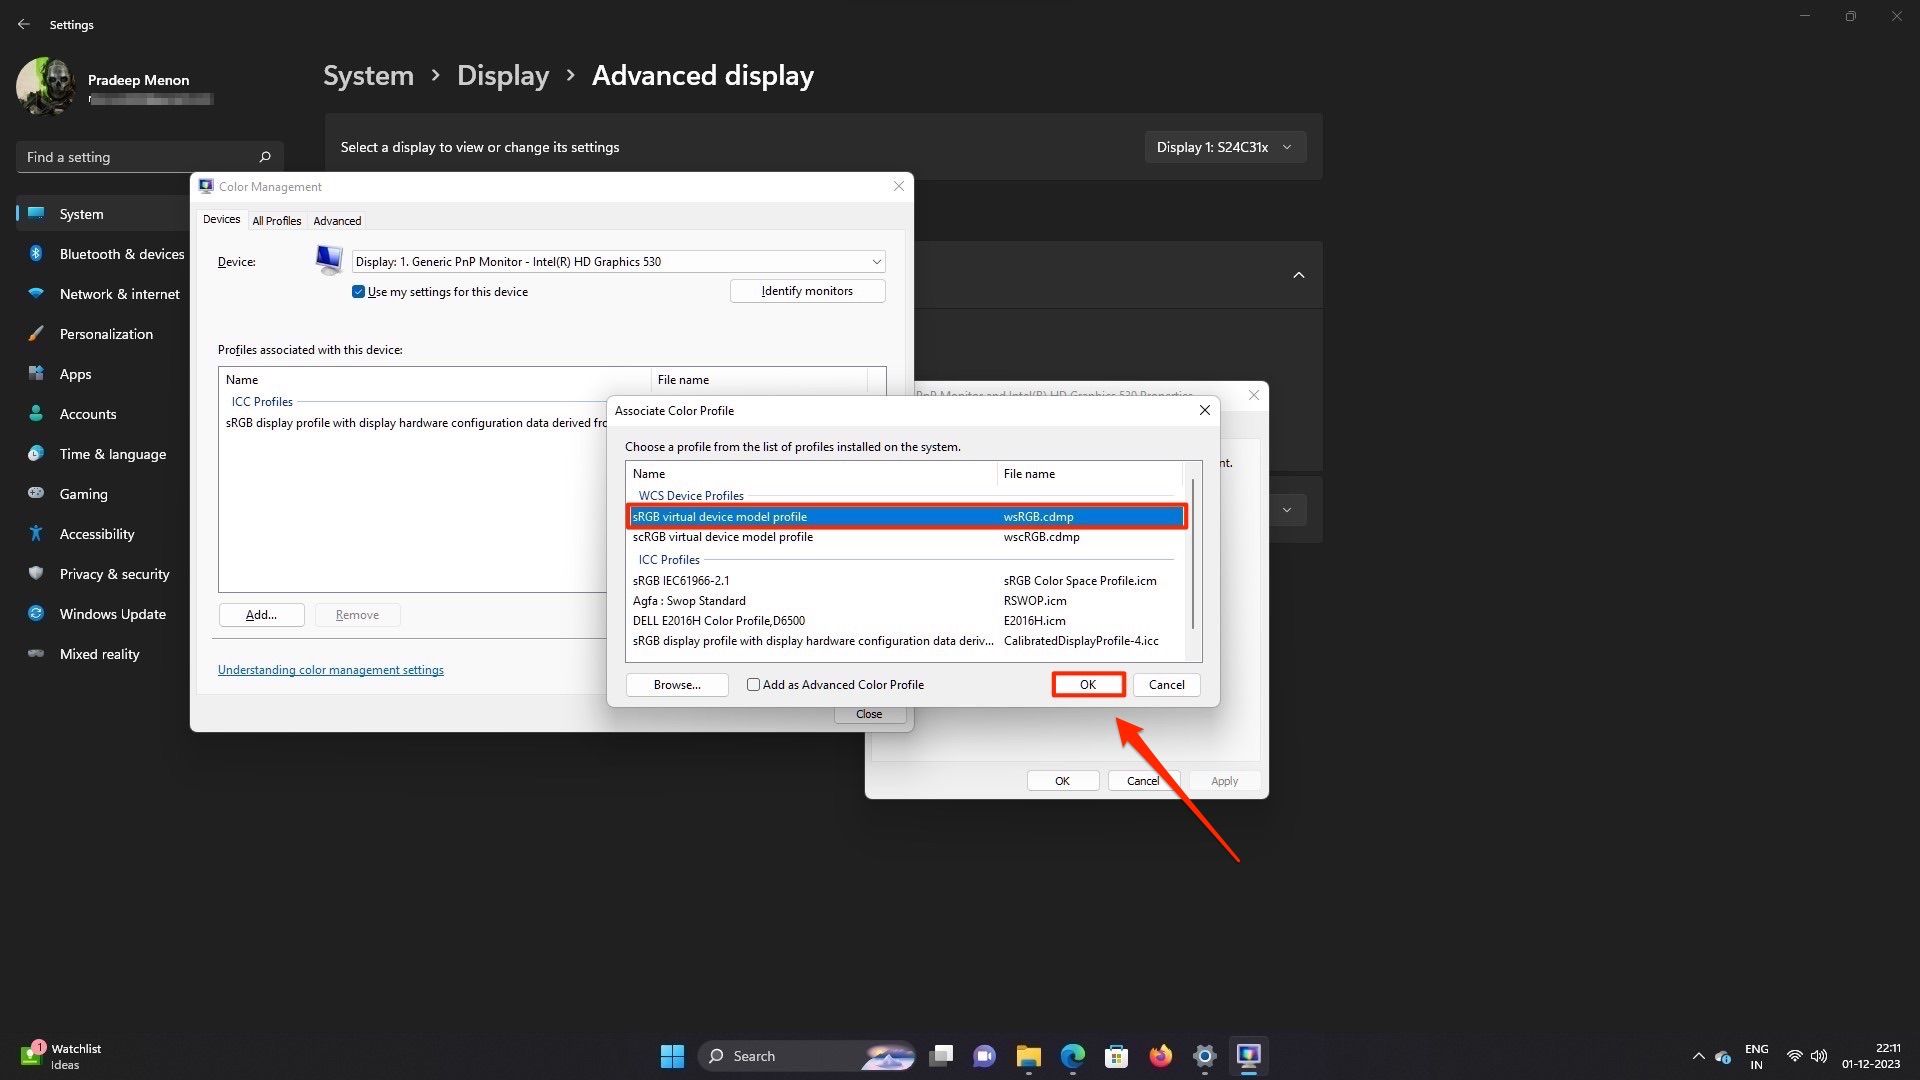Click the Browse button in Associate Color Profile
The width and height of the screenshot is (1920, 1080).
(x=676, y=684)
